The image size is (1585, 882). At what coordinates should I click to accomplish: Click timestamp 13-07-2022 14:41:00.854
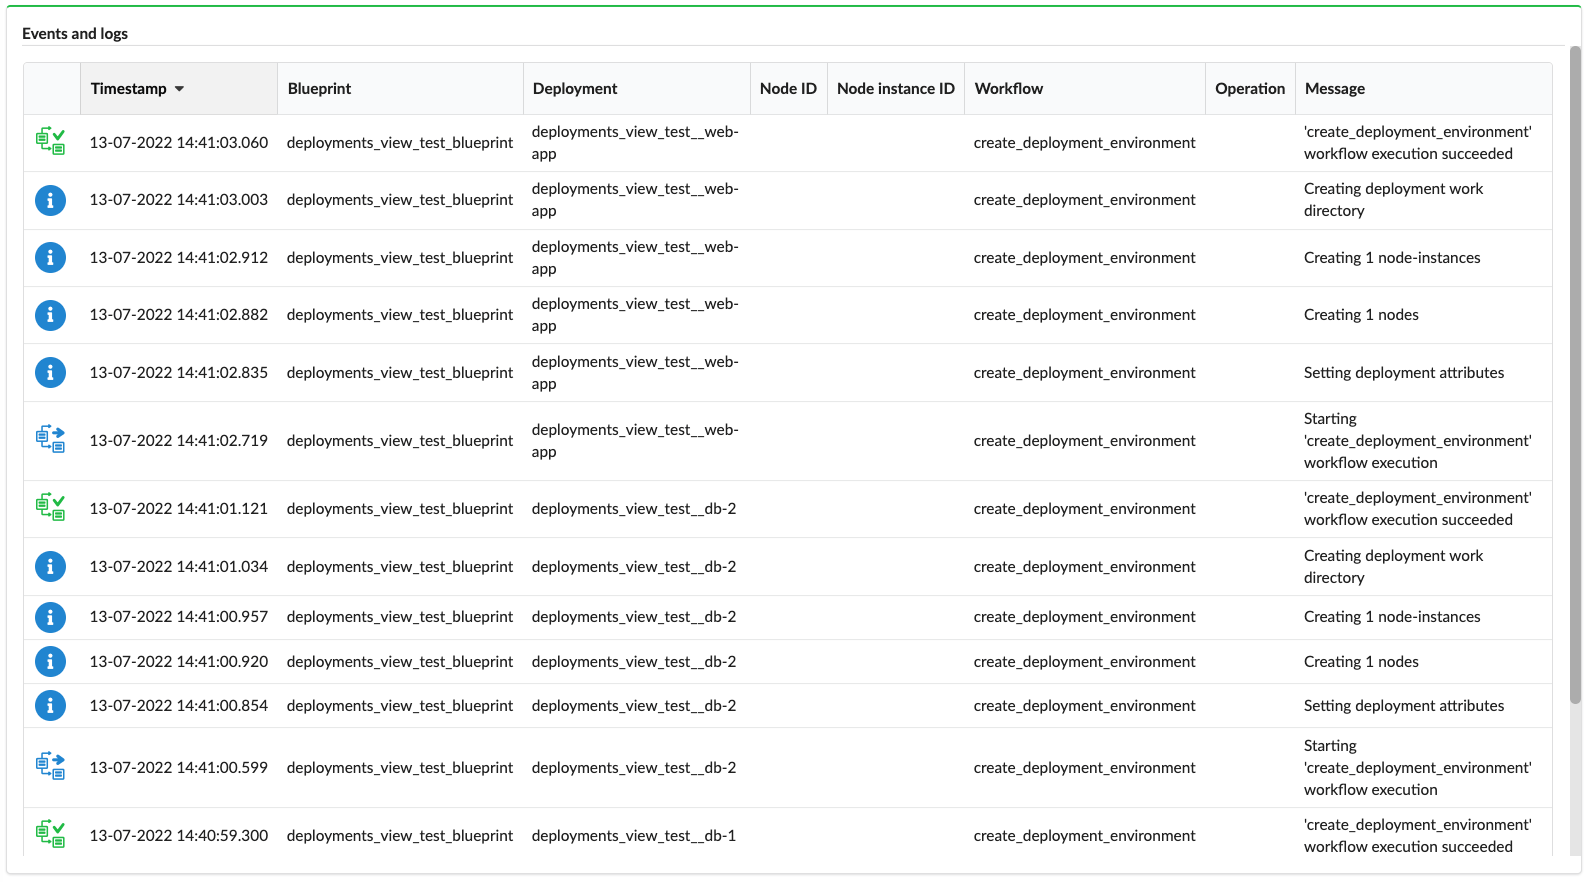179,705
